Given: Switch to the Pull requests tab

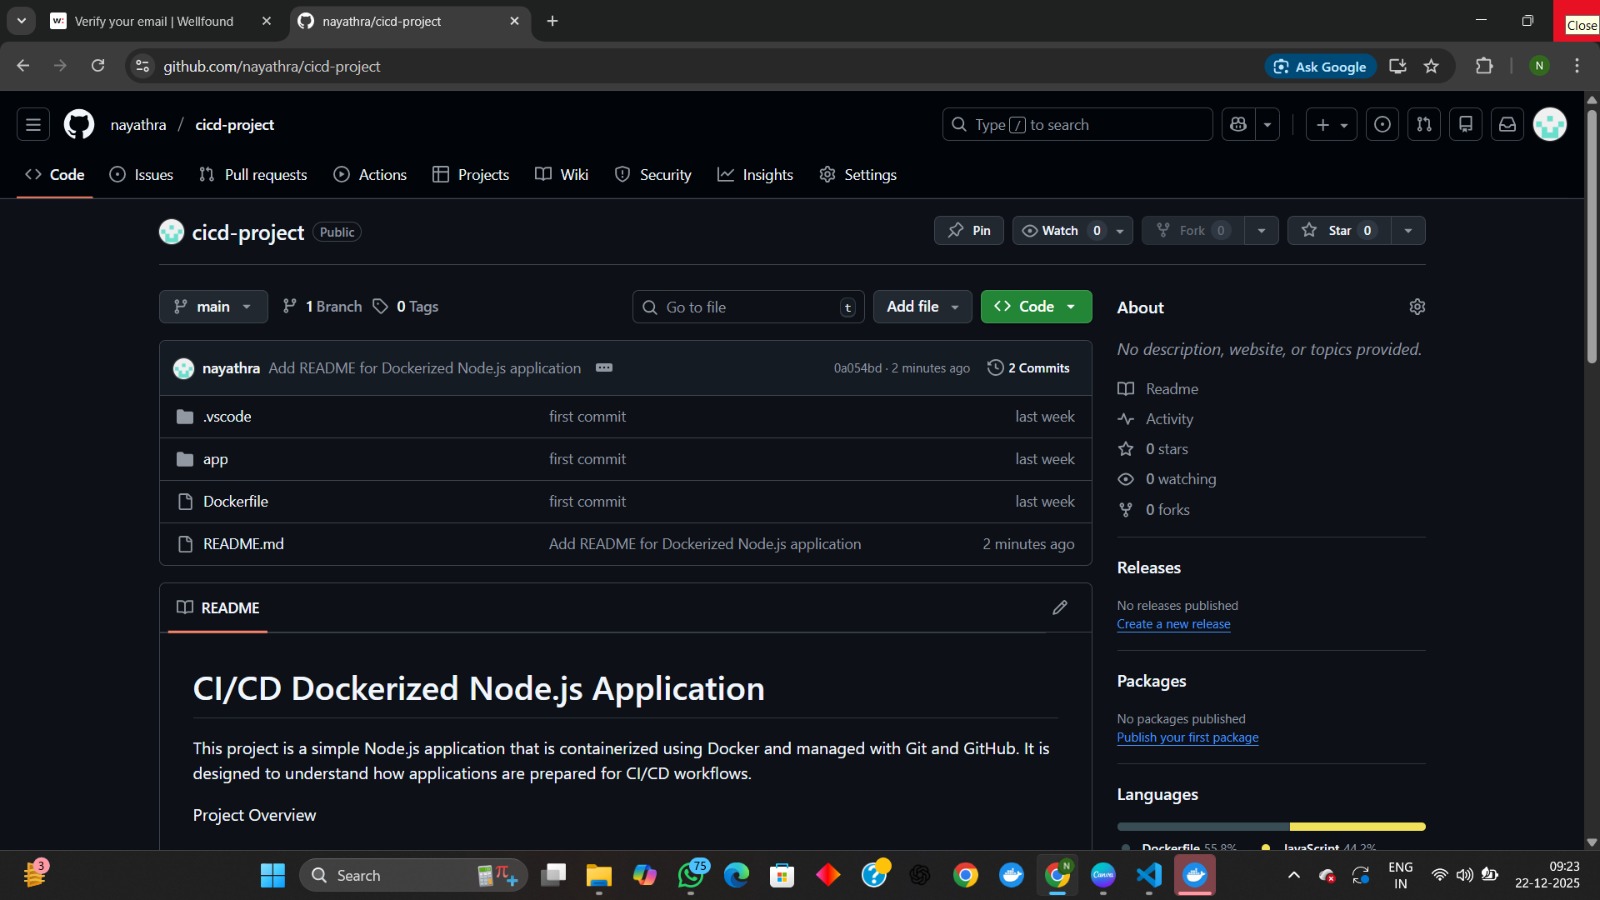Looking at the screenshot, I should tap(253, 175).
